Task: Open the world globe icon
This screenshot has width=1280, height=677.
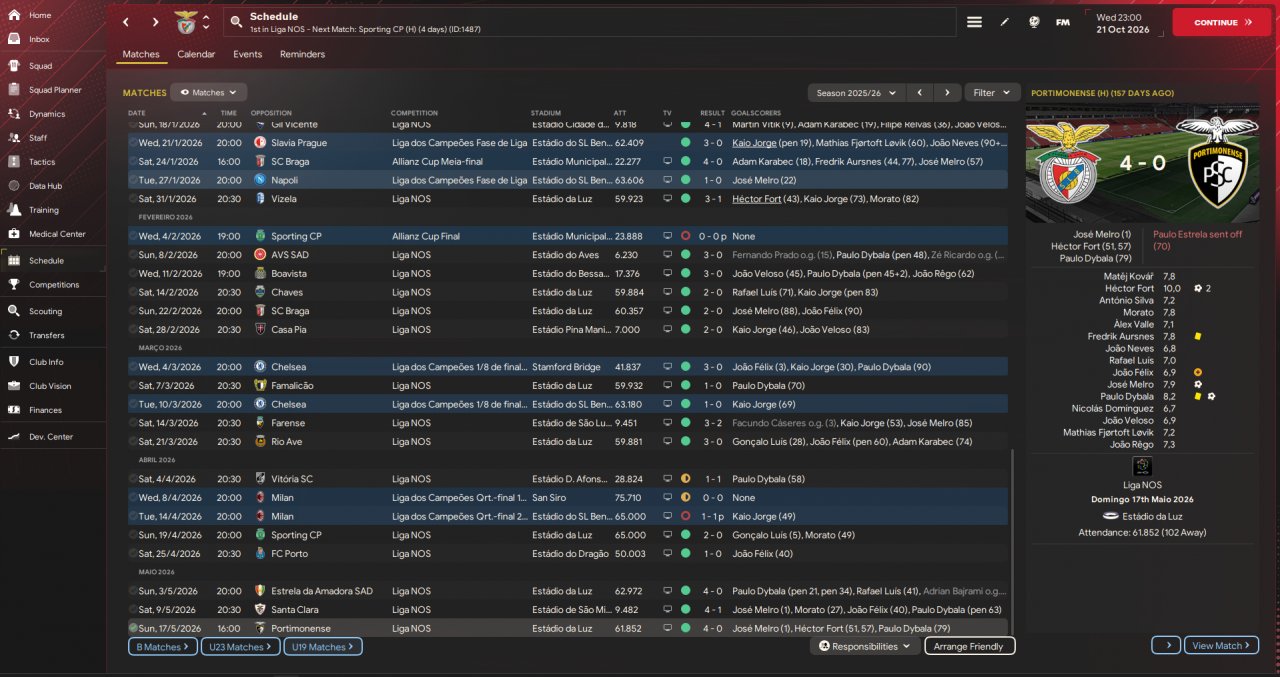Action: pyautogui.click(x=1033, y=22)
